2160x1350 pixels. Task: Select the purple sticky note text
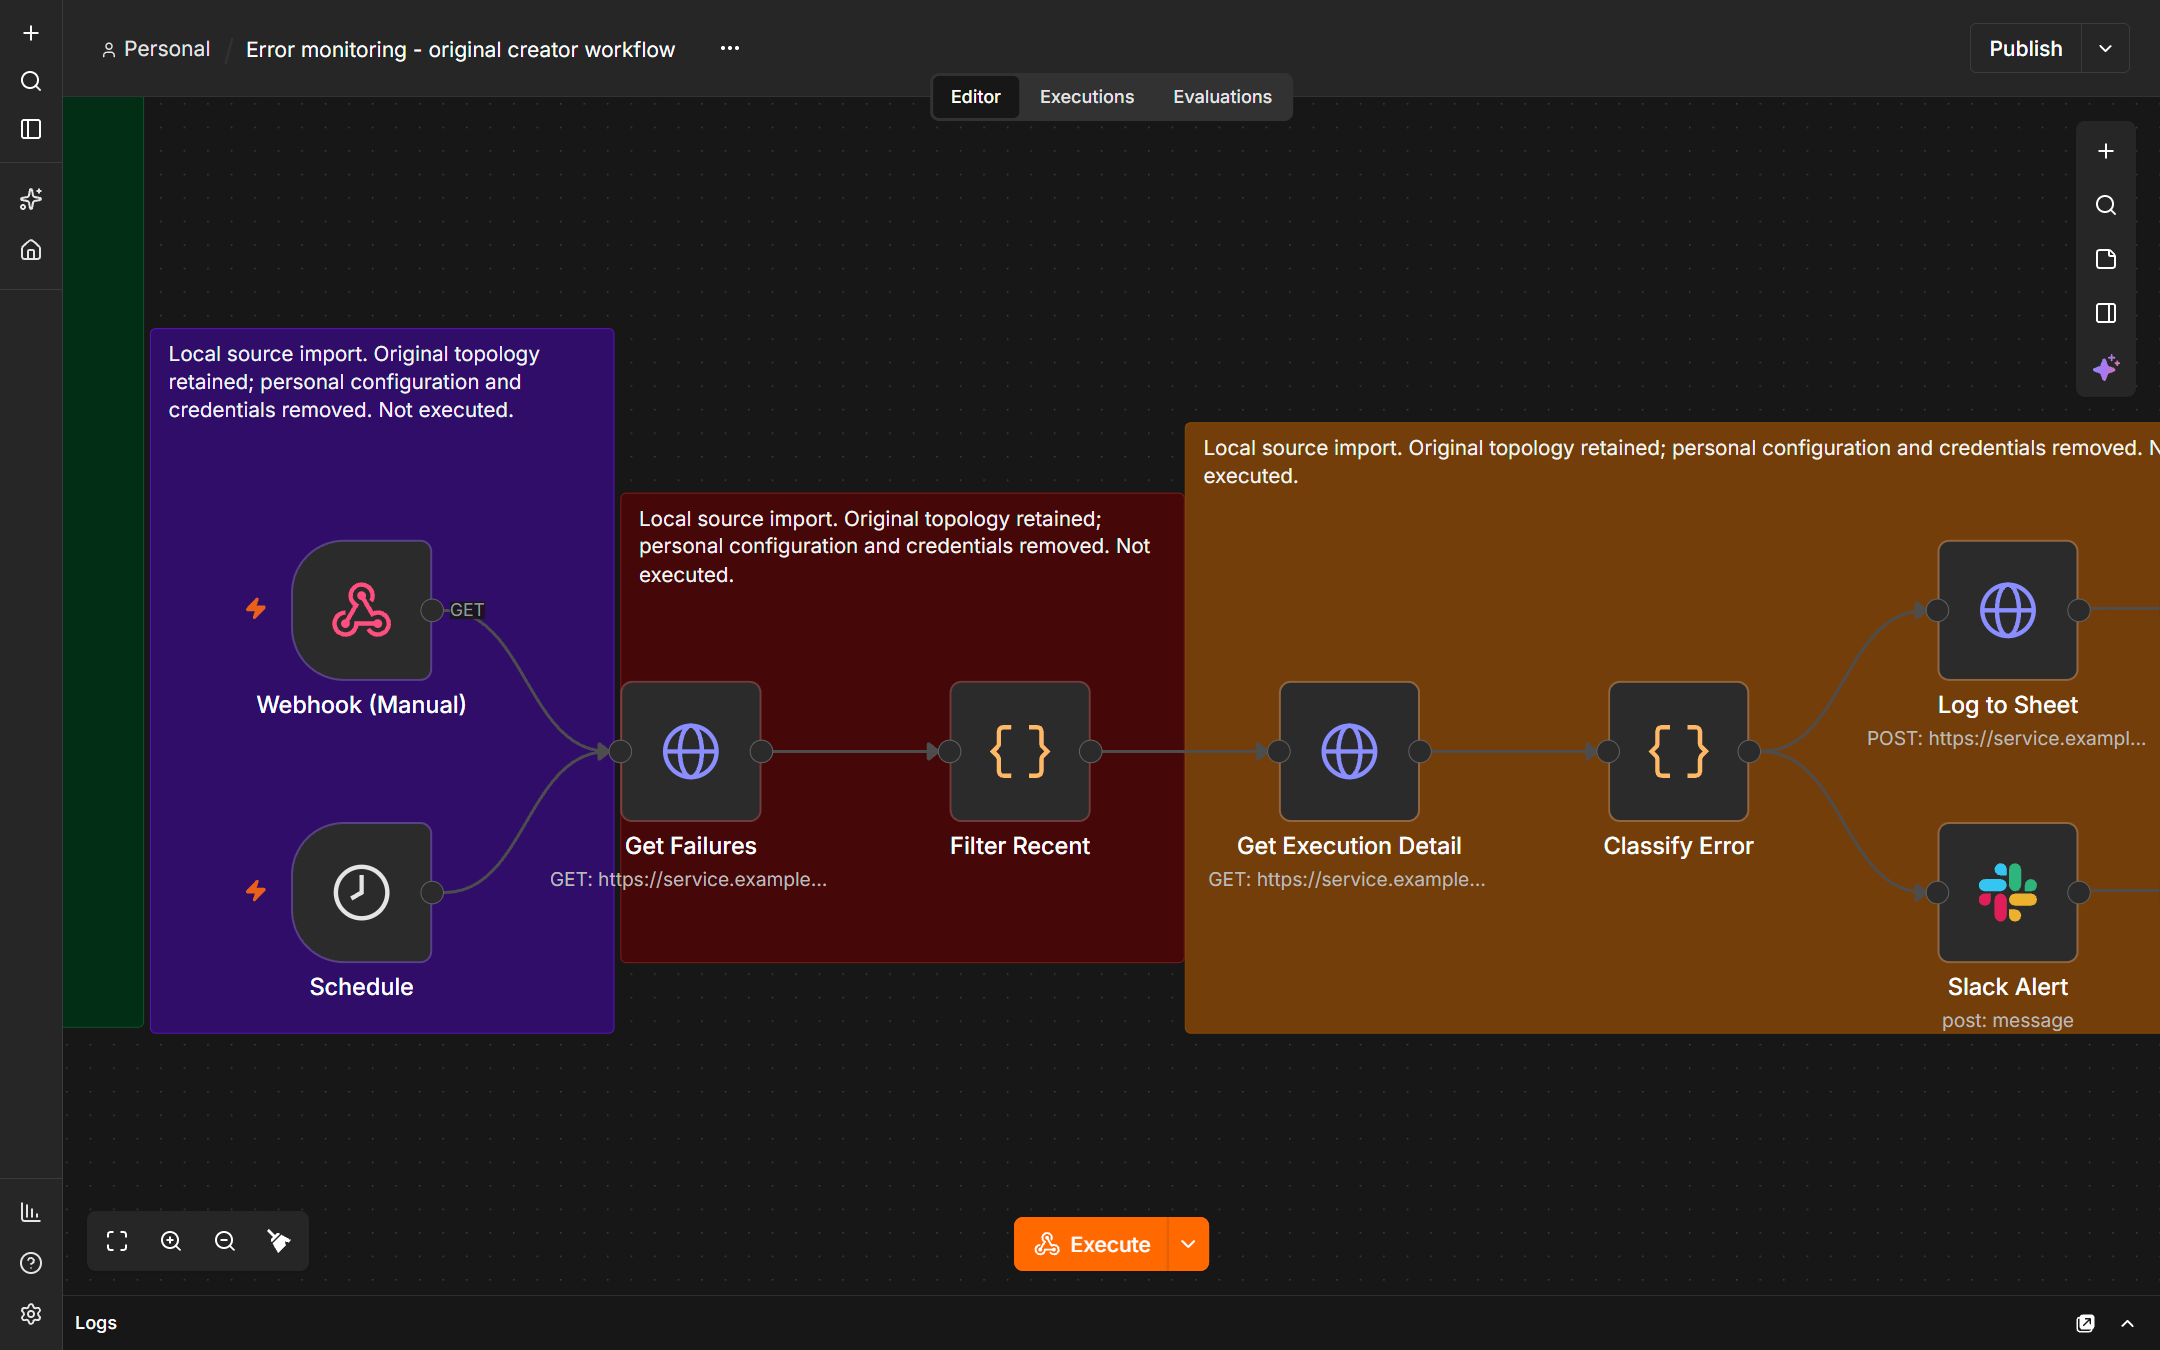[x=354, y=382]
